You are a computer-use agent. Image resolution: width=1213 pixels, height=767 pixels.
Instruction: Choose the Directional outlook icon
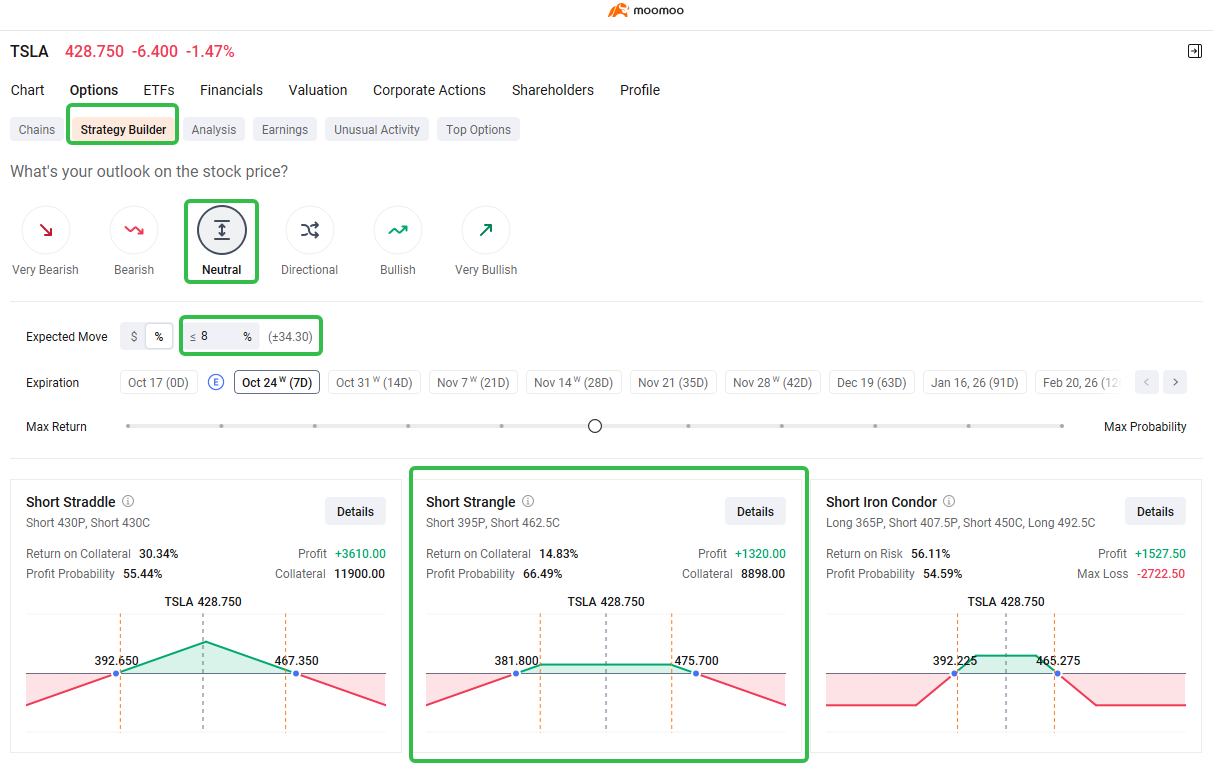pyautogui.click(x=309, y=231)
